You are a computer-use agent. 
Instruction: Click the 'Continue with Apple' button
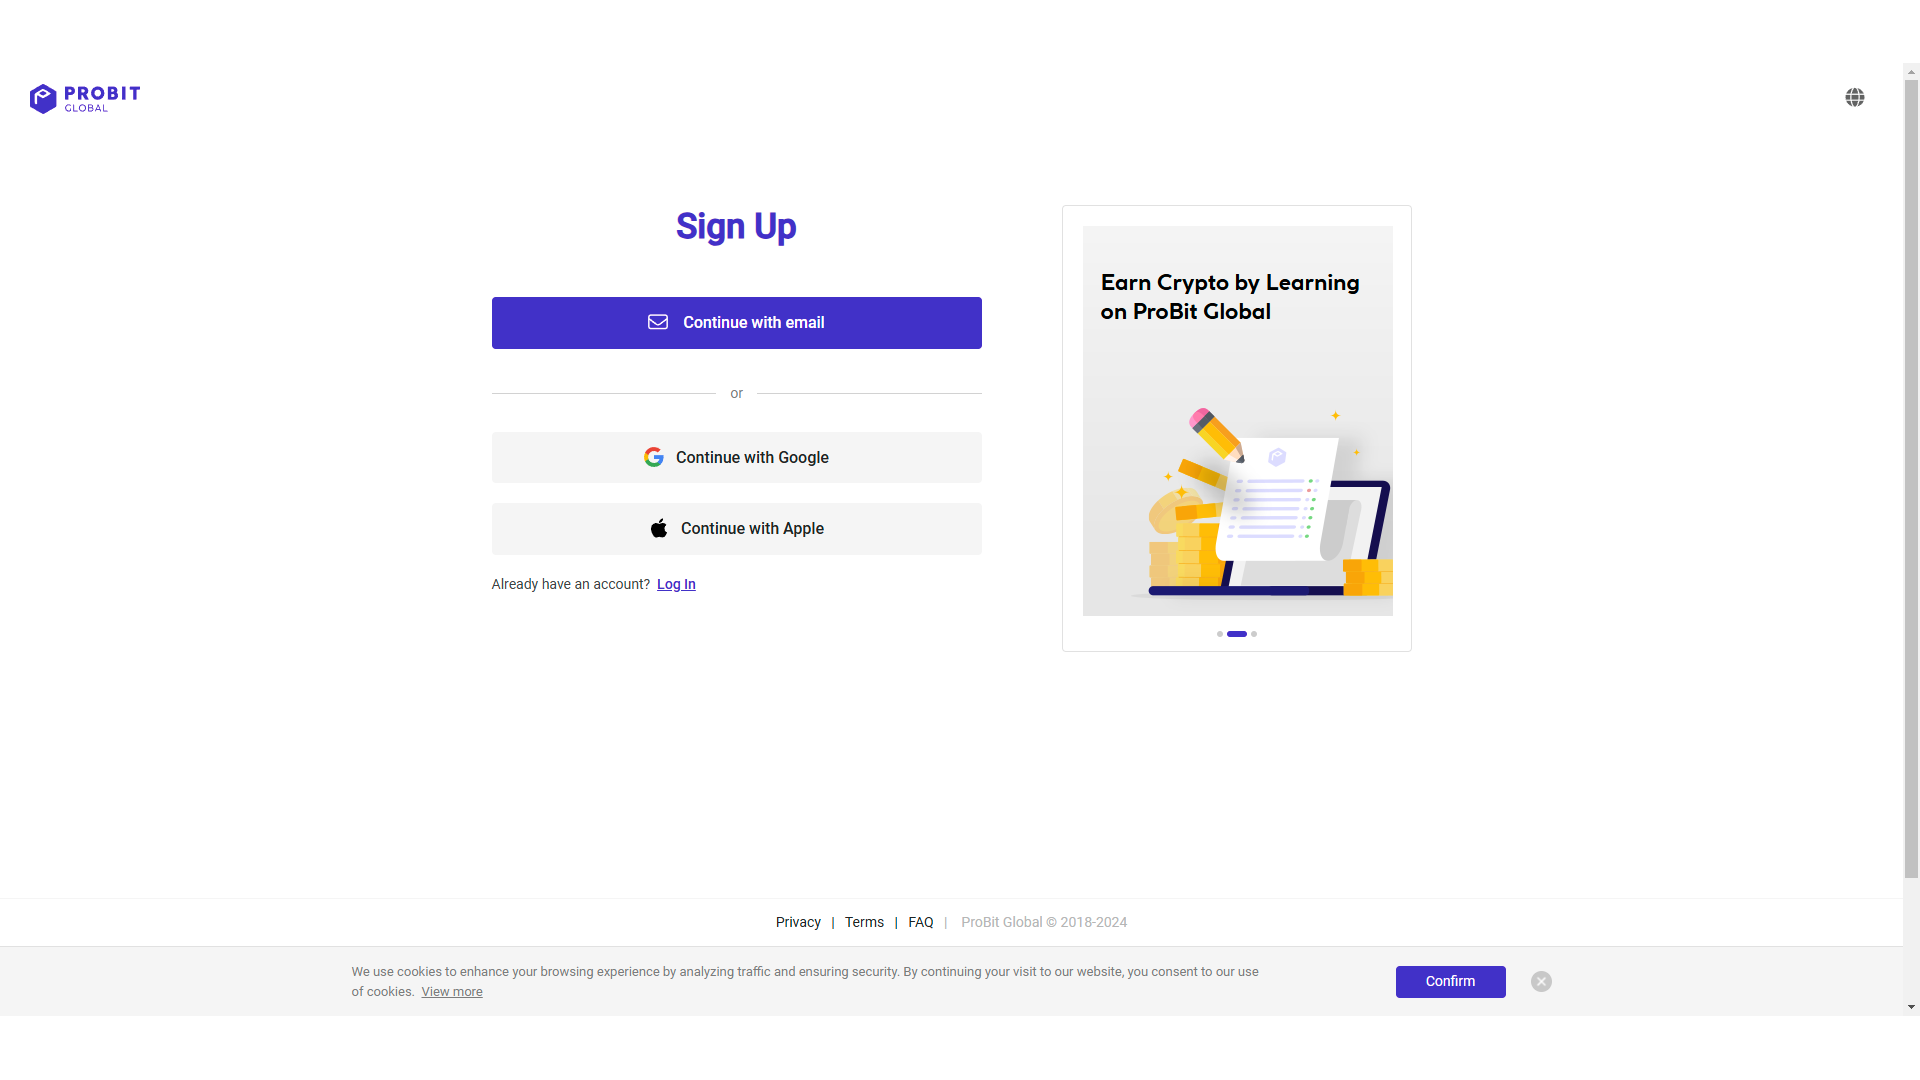coord(736,529)
